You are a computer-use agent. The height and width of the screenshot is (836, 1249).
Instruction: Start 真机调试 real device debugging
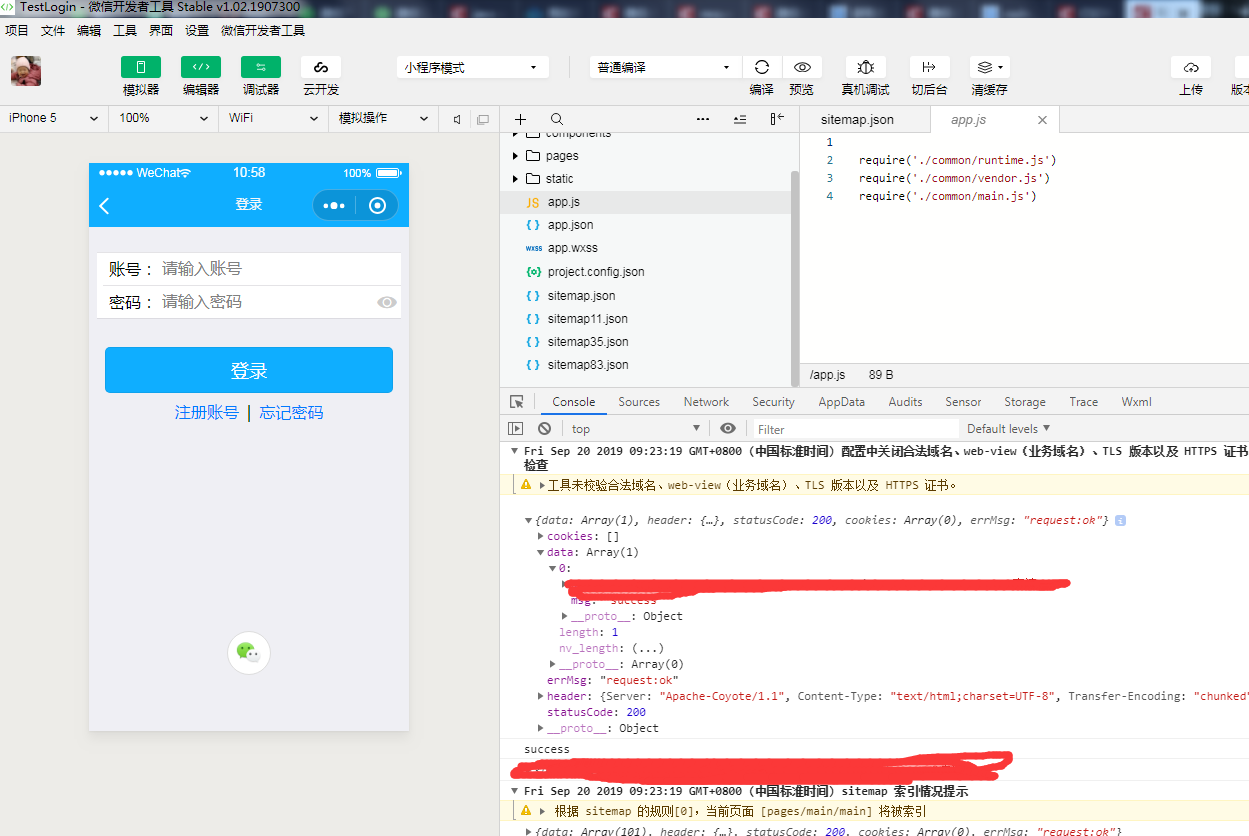pyautogui.click(x=866, y=67)
